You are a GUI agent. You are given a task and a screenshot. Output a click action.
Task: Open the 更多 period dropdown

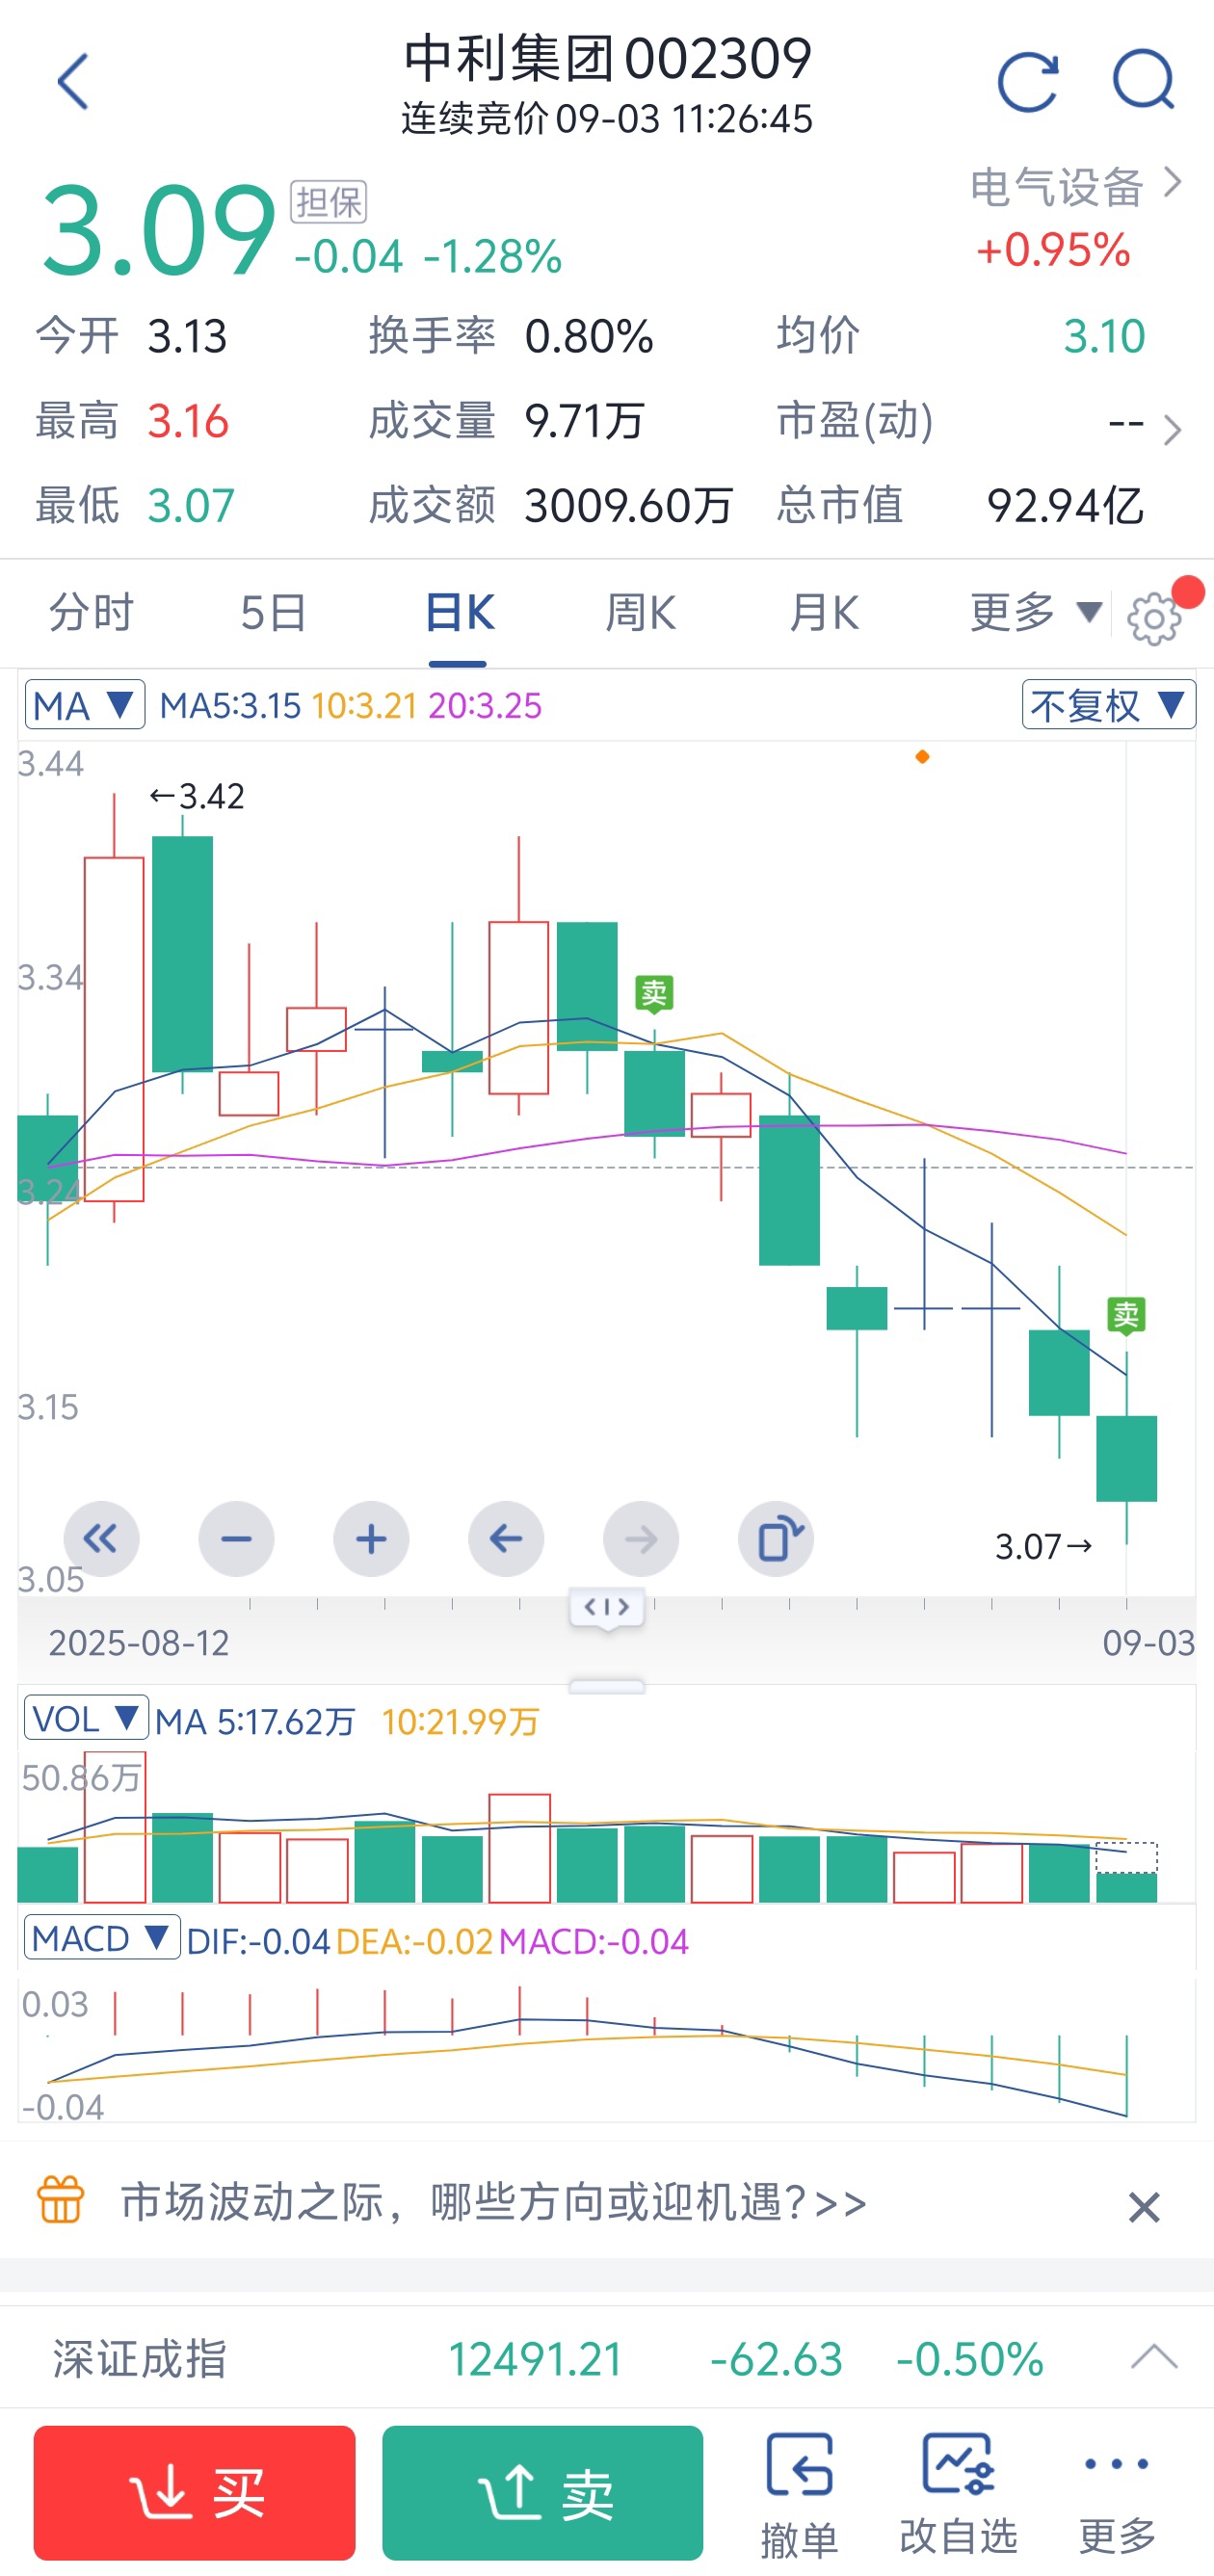[1036, 612]
